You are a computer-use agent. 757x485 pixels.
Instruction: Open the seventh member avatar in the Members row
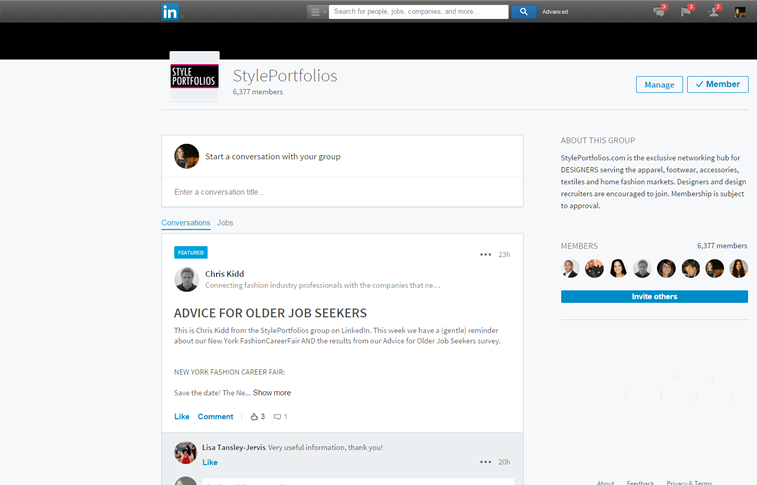coord(715,269)
